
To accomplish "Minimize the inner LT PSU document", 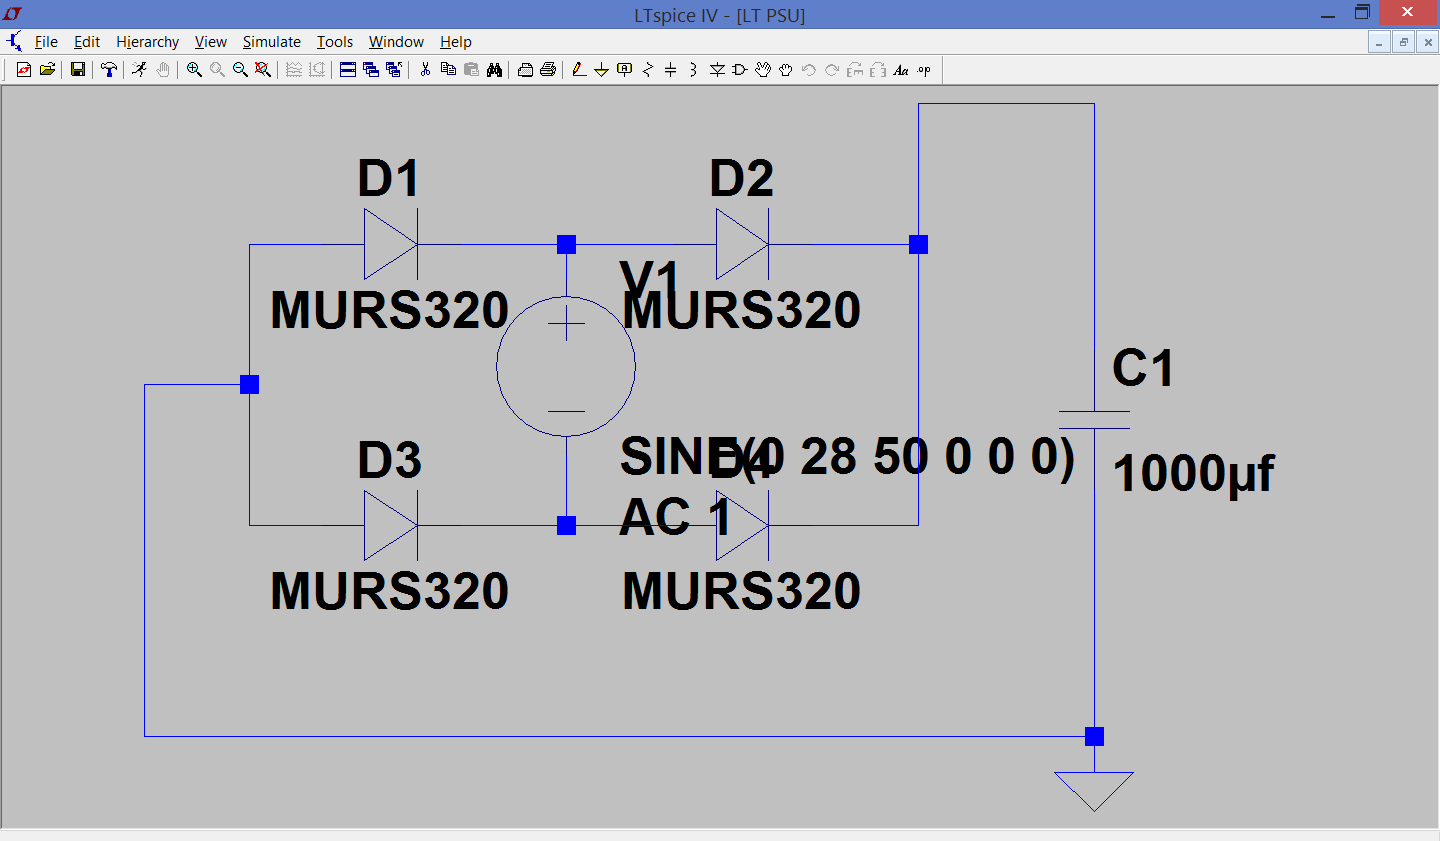I will click(x=1379, y=42).
